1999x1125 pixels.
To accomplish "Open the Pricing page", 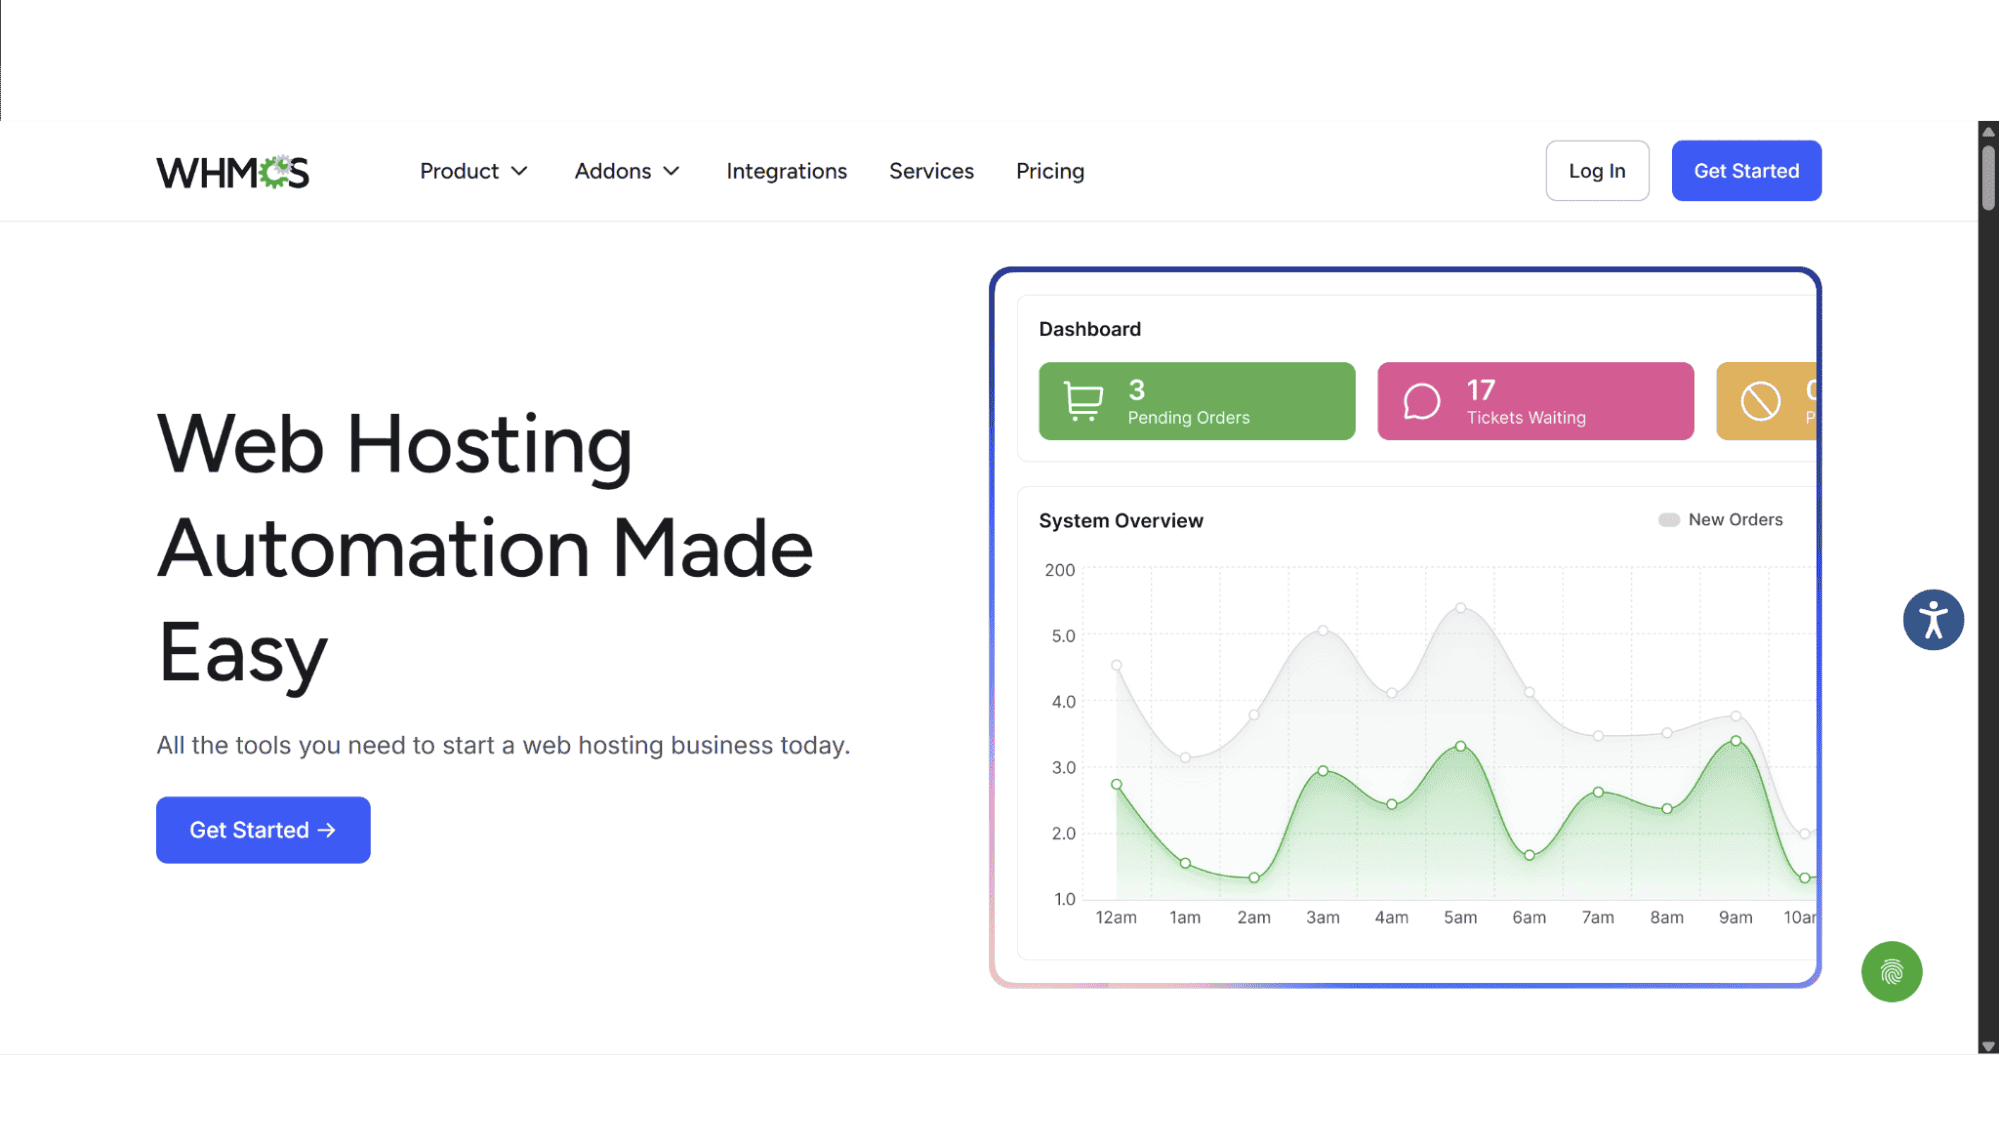I will [x=1050, y=171].
